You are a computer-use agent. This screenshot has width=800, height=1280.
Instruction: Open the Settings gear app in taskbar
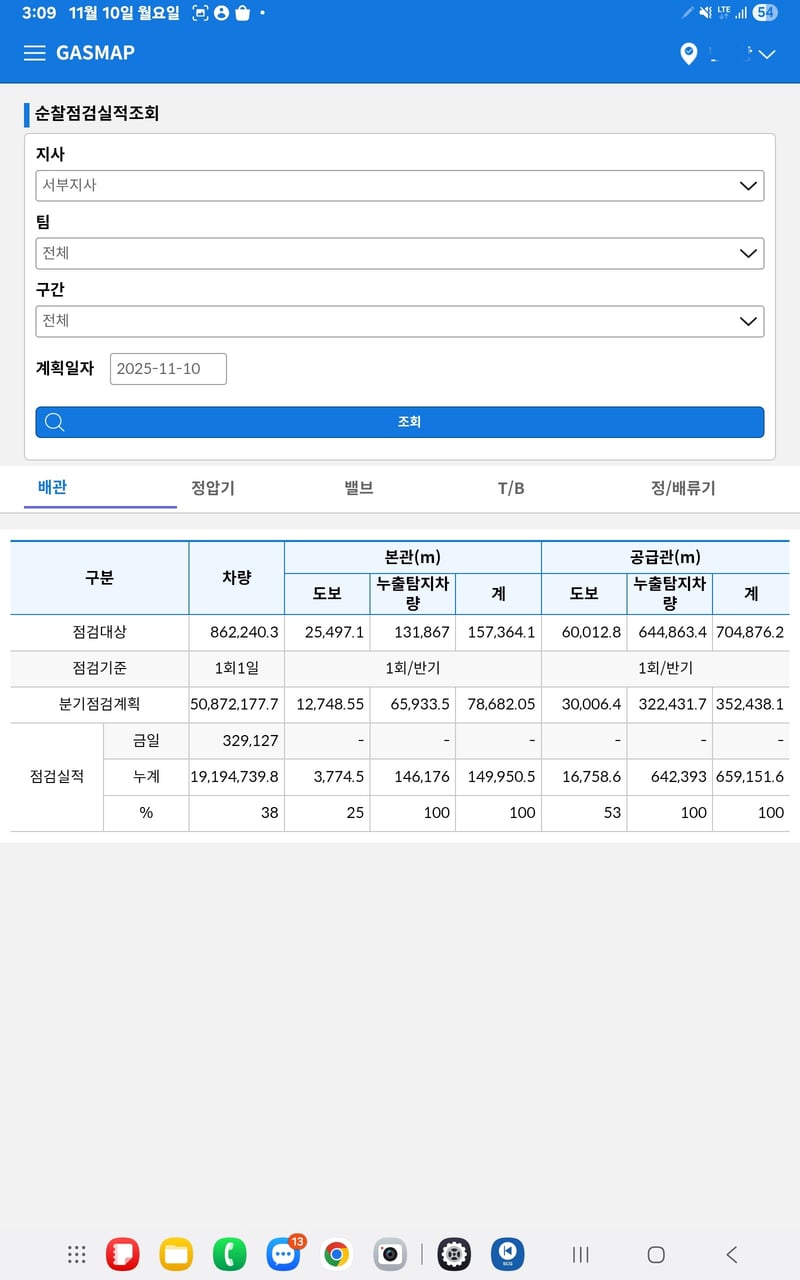(x=454, y=1253)
